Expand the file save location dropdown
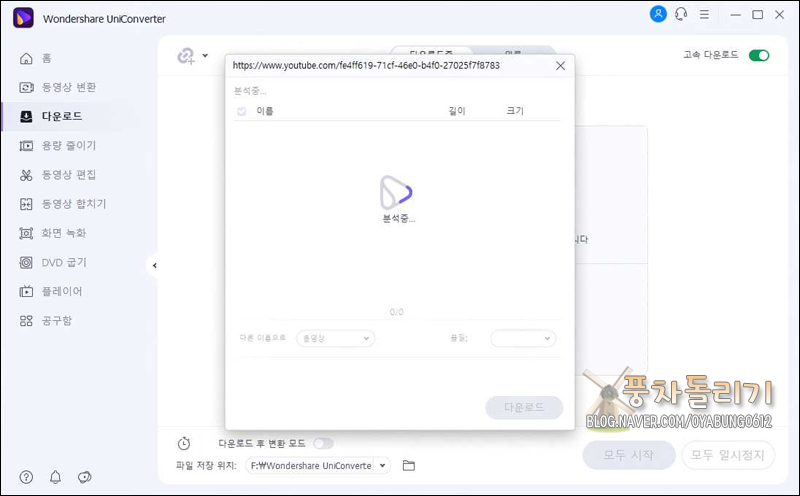The width and height of the screenshot is (800, 496). (382, 465)
